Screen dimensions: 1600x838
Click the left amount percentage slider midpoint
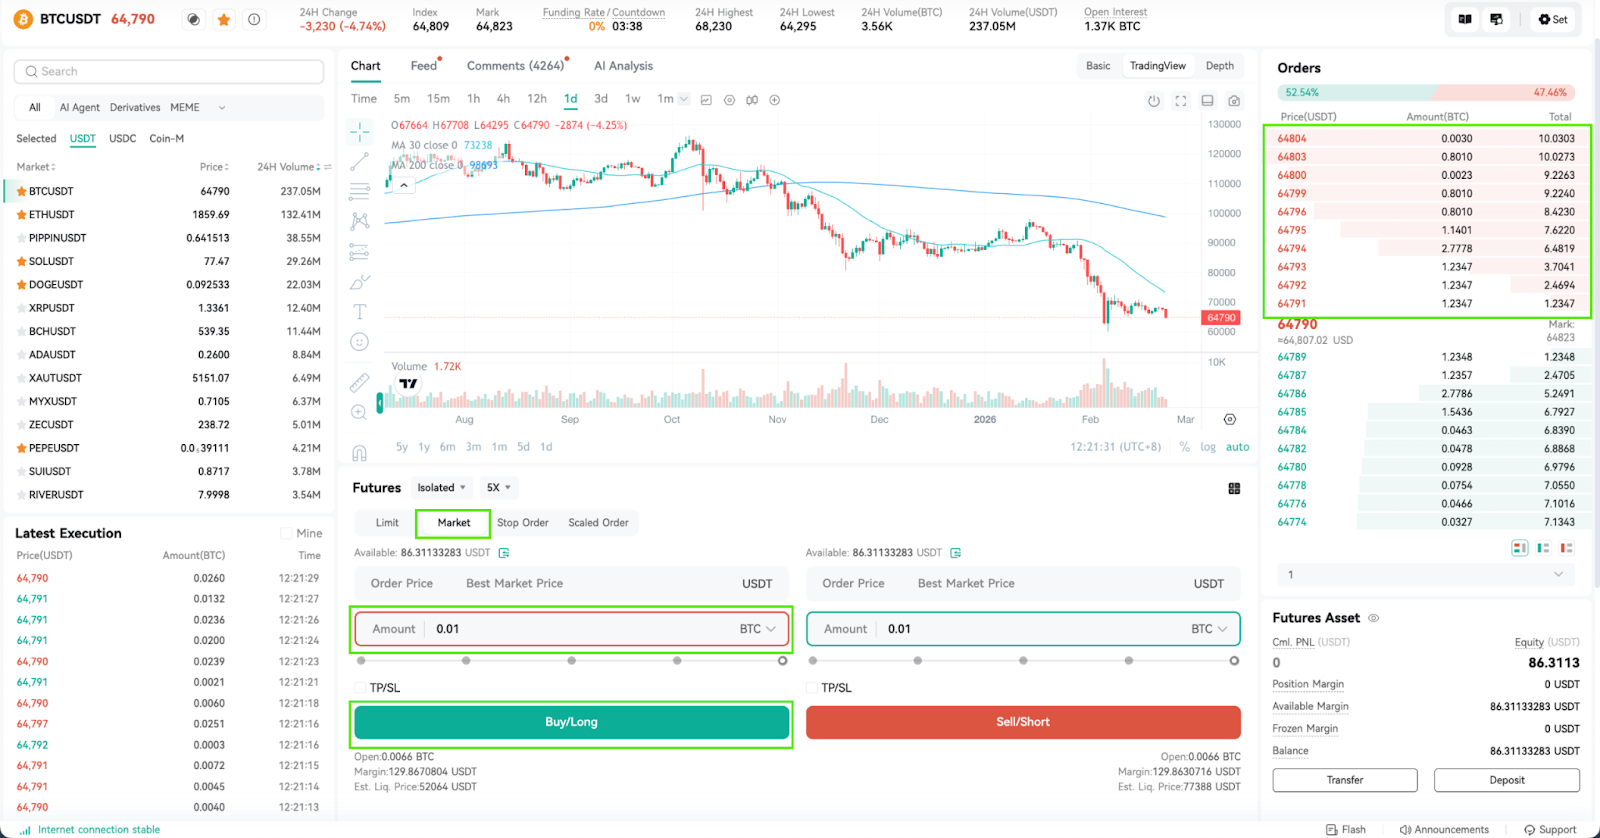click(572, 661)
